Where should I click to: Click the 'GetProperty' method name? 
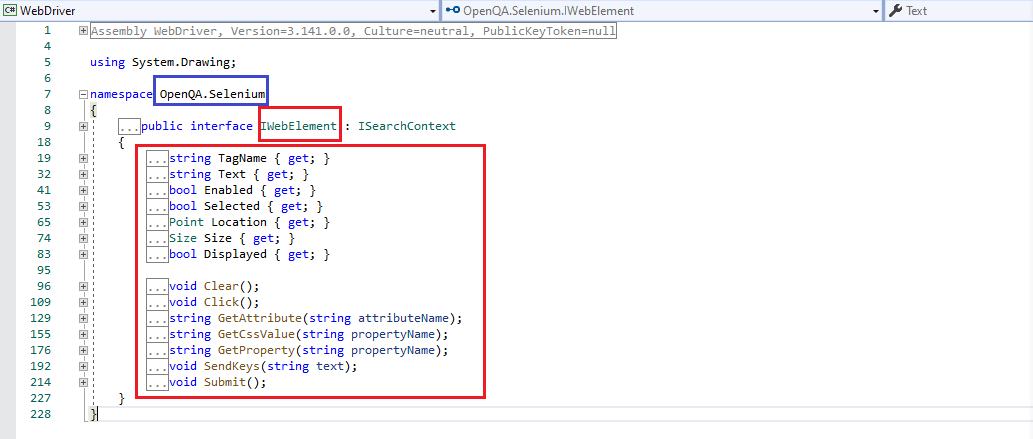pyautogui.click(x=256, y=350)
